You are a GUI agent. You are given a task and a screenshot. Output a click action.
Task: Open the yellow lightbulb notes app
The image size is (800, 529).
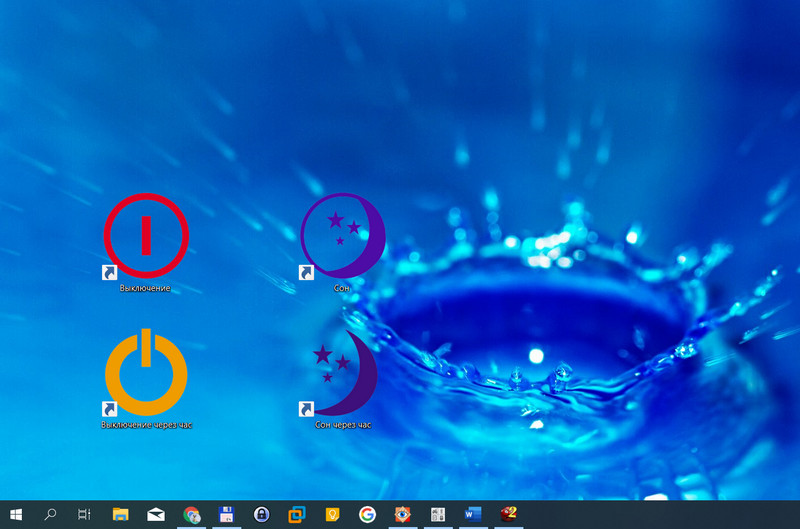[x=332, y=514]
